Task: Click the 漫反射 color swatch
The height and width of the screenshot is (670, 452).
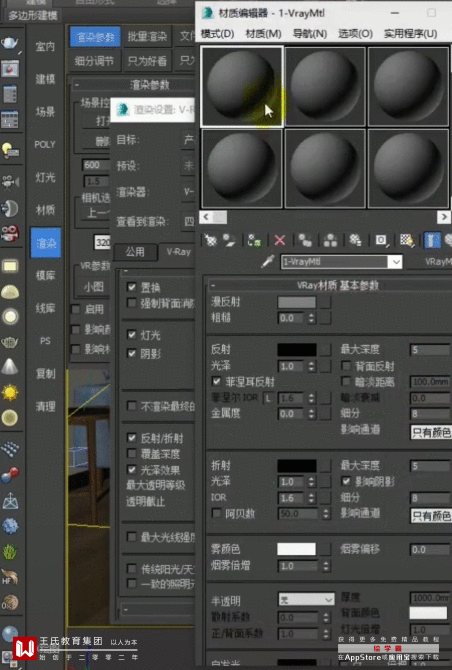Action: (296, 302)
